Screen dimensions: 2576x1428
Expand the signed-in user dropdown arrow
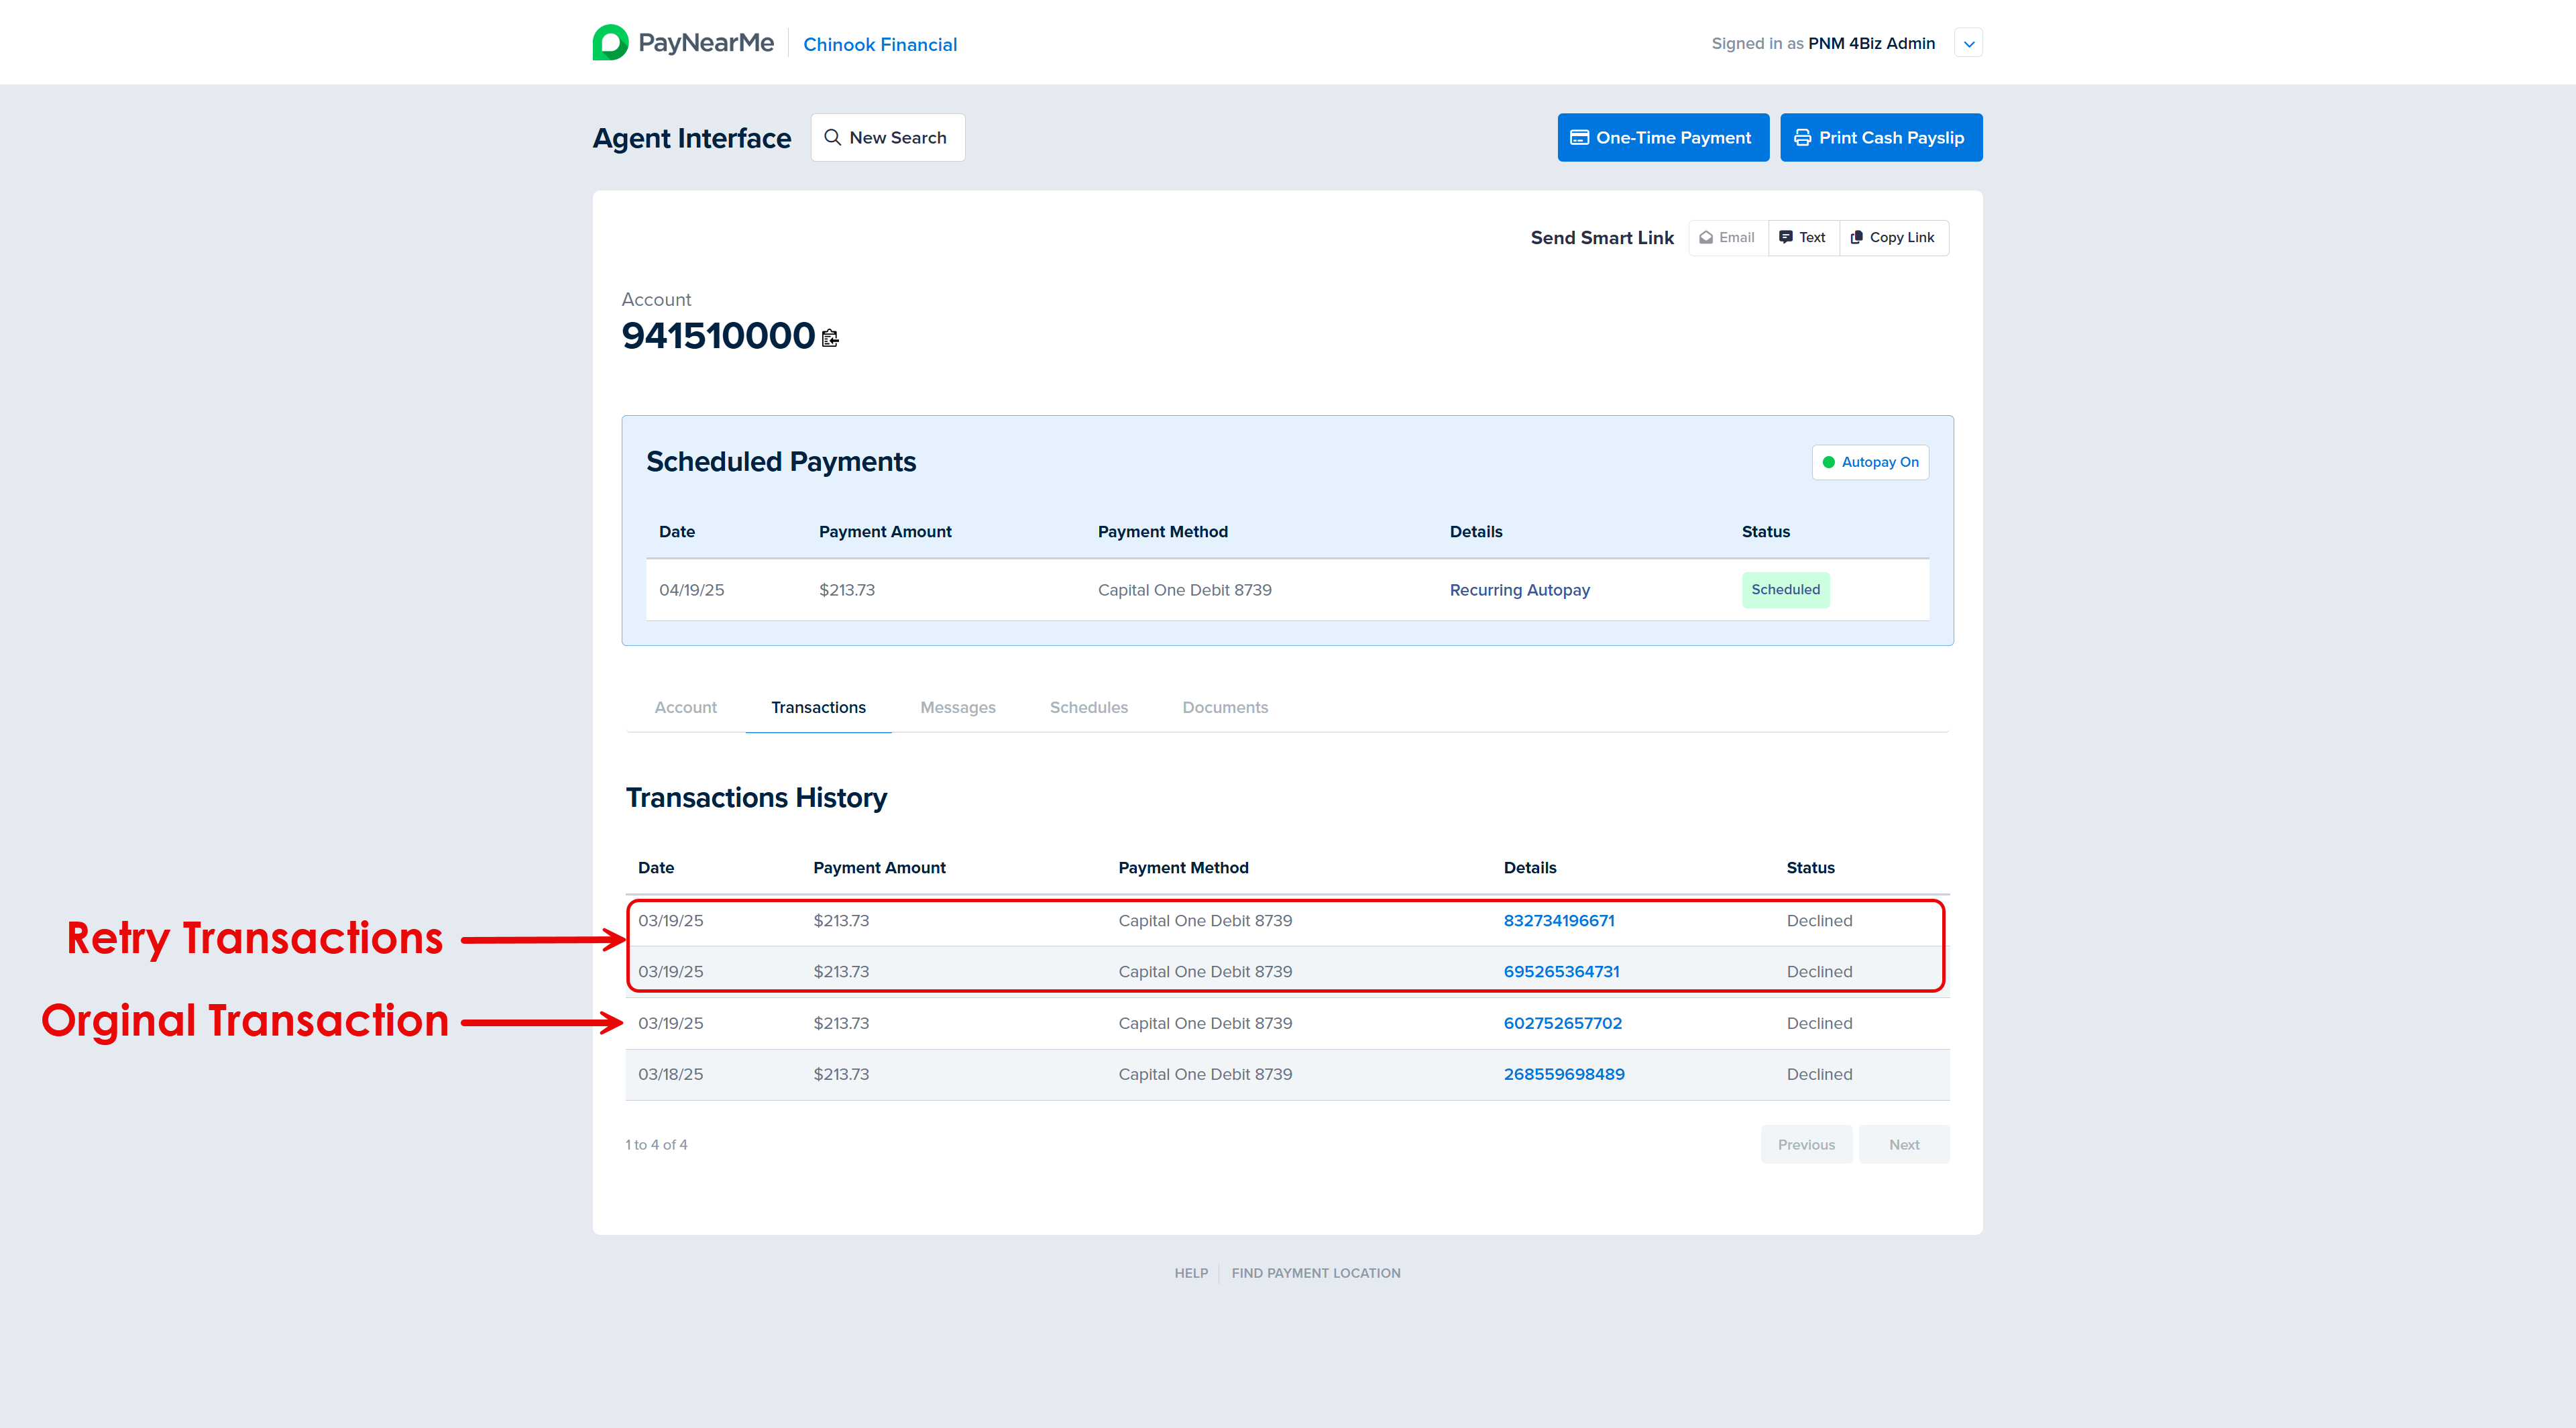click(x=1968, y=44)
